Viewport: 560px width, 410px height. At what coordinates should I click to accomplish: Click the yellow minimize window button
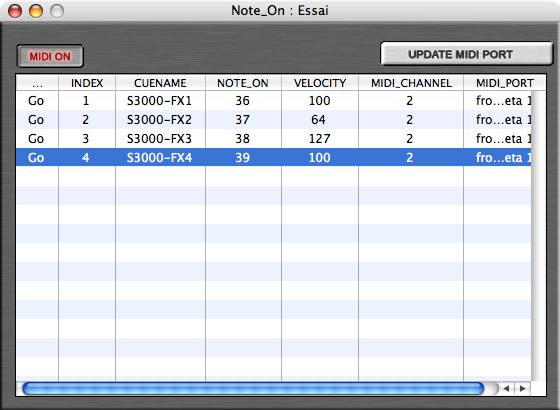(x=36, y=11)
